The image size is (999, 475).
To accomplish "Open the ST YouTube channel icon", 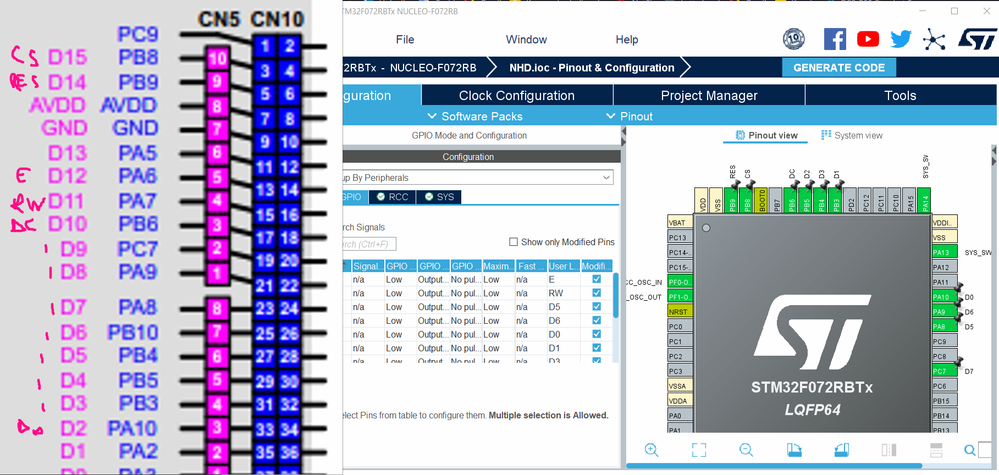I will [868, 39].
